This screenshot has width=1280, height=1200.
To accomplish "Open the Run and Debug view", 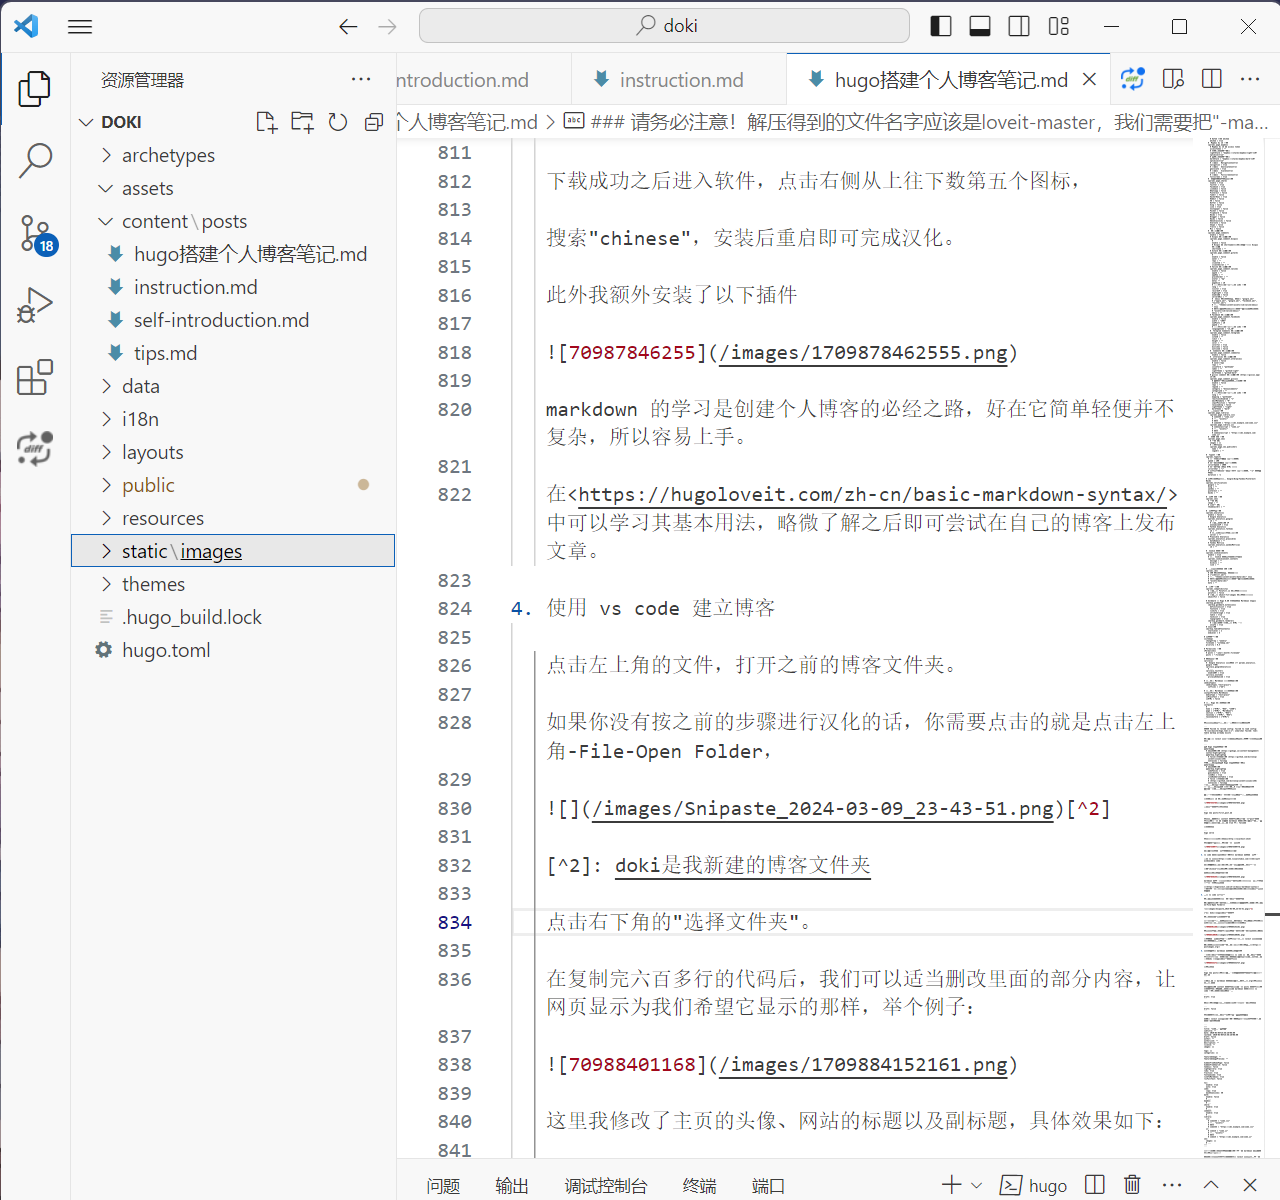I will tap(35, 305).
